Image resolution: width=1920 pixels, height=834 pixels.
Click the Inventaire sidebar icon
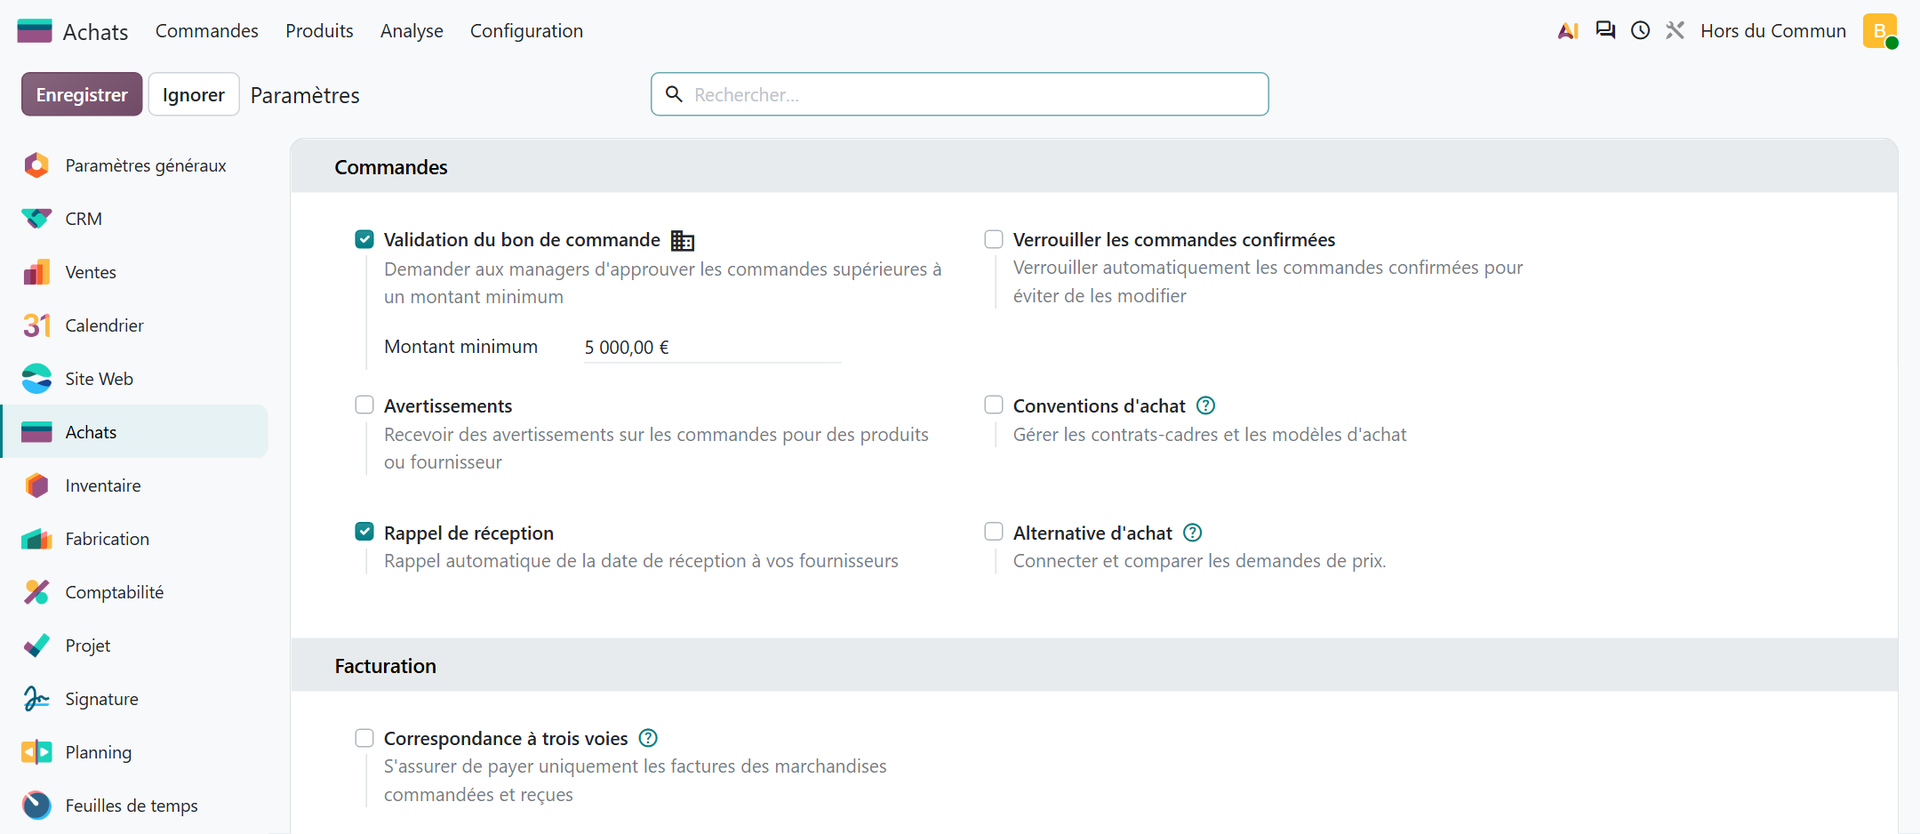tap(37, 485)
